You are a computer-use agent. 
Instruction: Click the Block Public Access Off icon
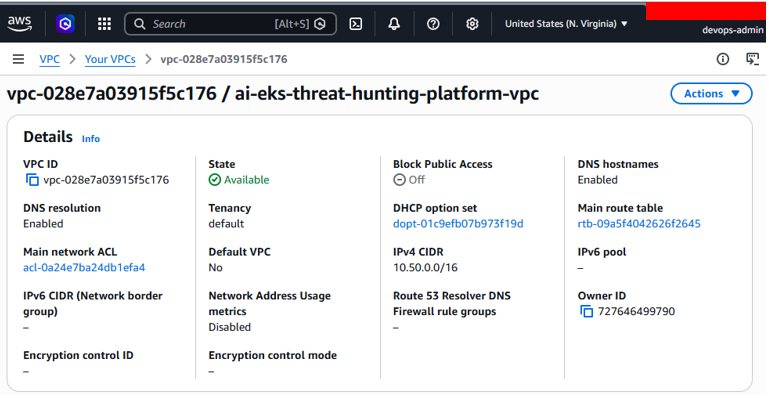pos(399,180)
